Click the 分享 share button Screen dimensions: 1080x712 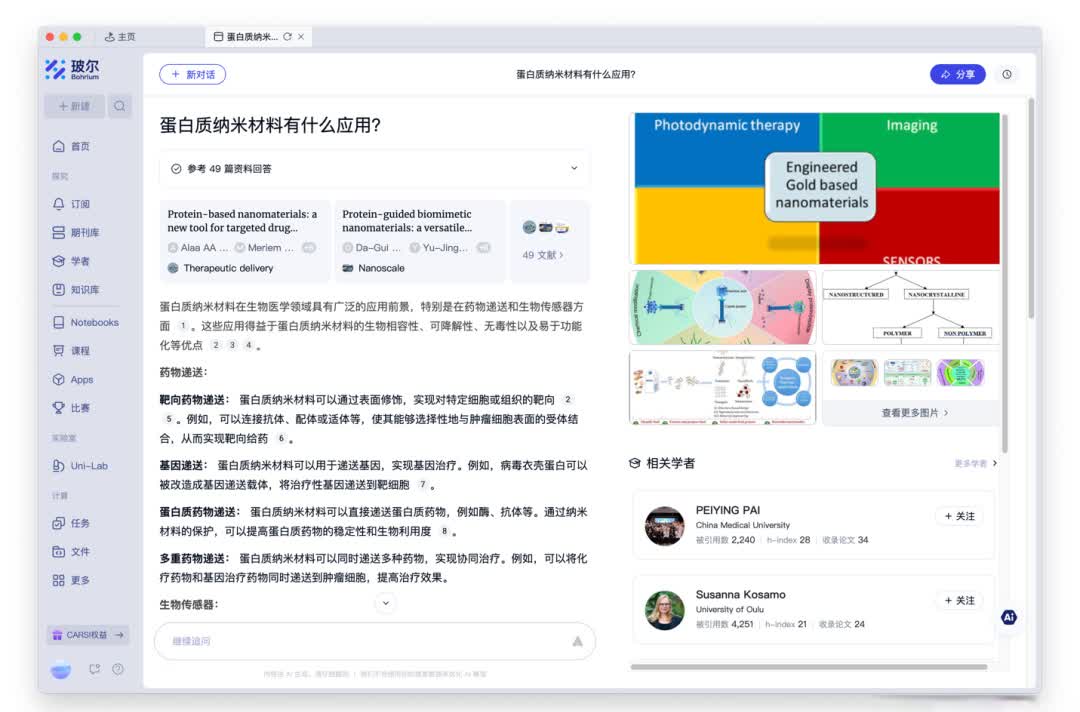coord(957,74)
